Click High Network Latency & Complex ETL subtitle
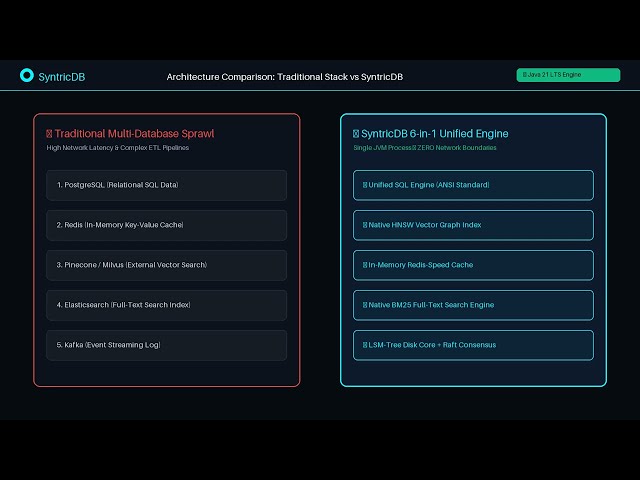Screen dimensions: 640x480 [x=118, y=148]
